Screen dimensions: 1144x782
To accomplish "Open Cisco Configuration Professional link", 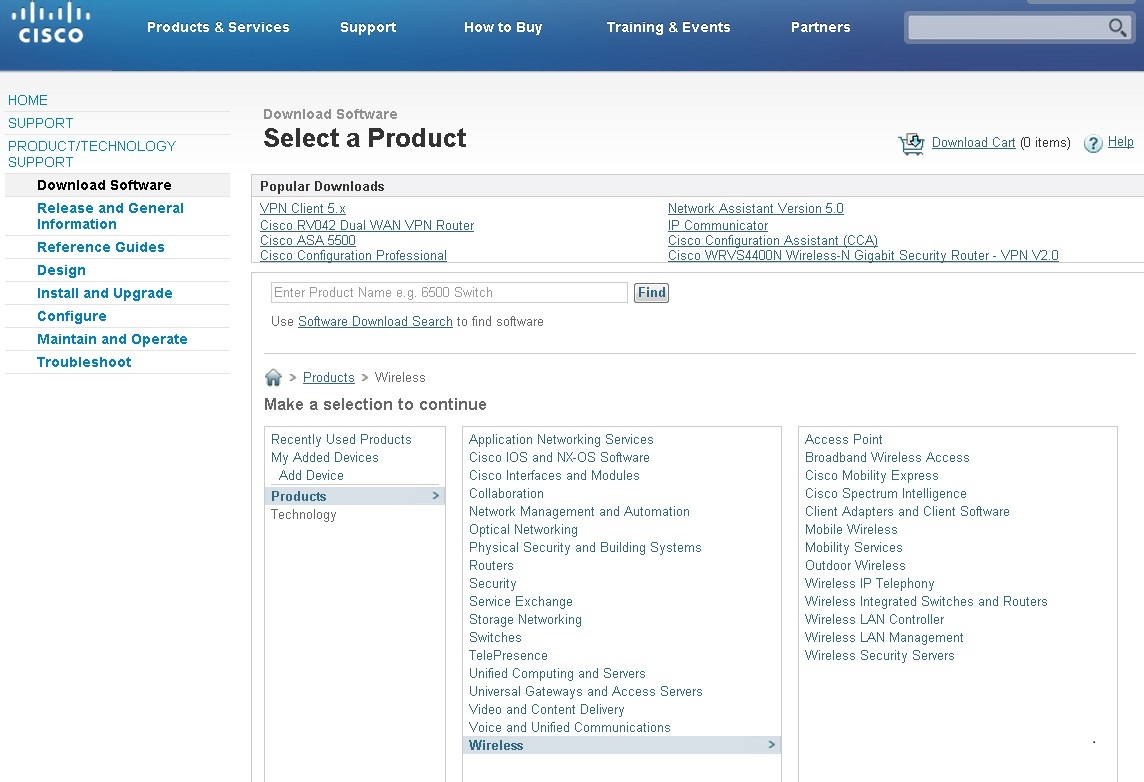I will click(x=353, y=255).
